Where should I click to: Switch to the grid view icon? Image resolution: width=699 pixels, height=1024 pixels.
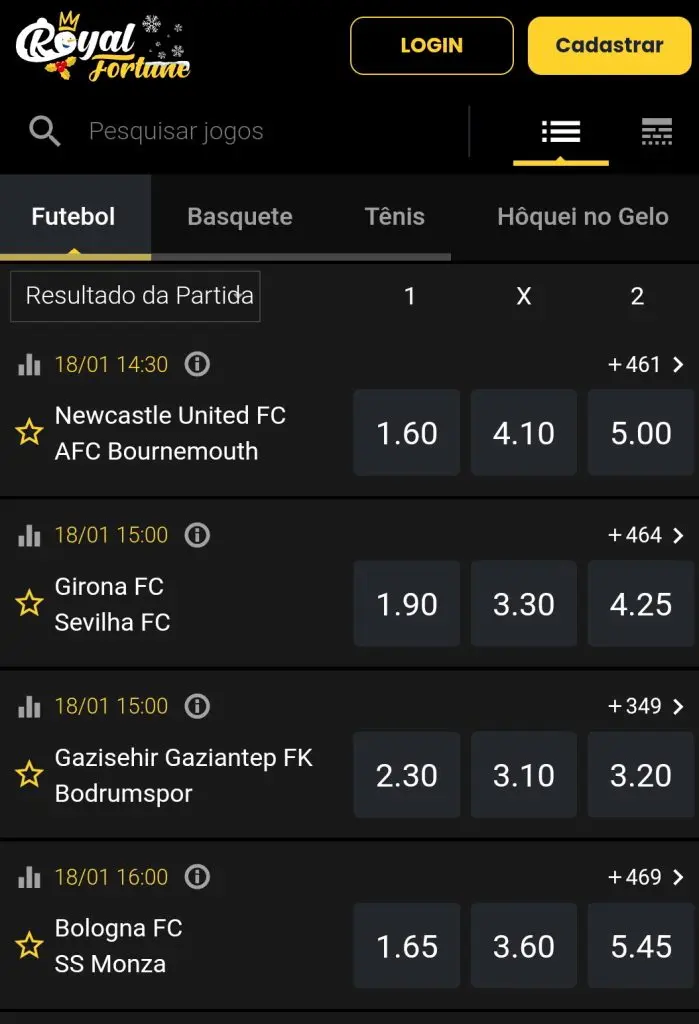coord(657,130)
